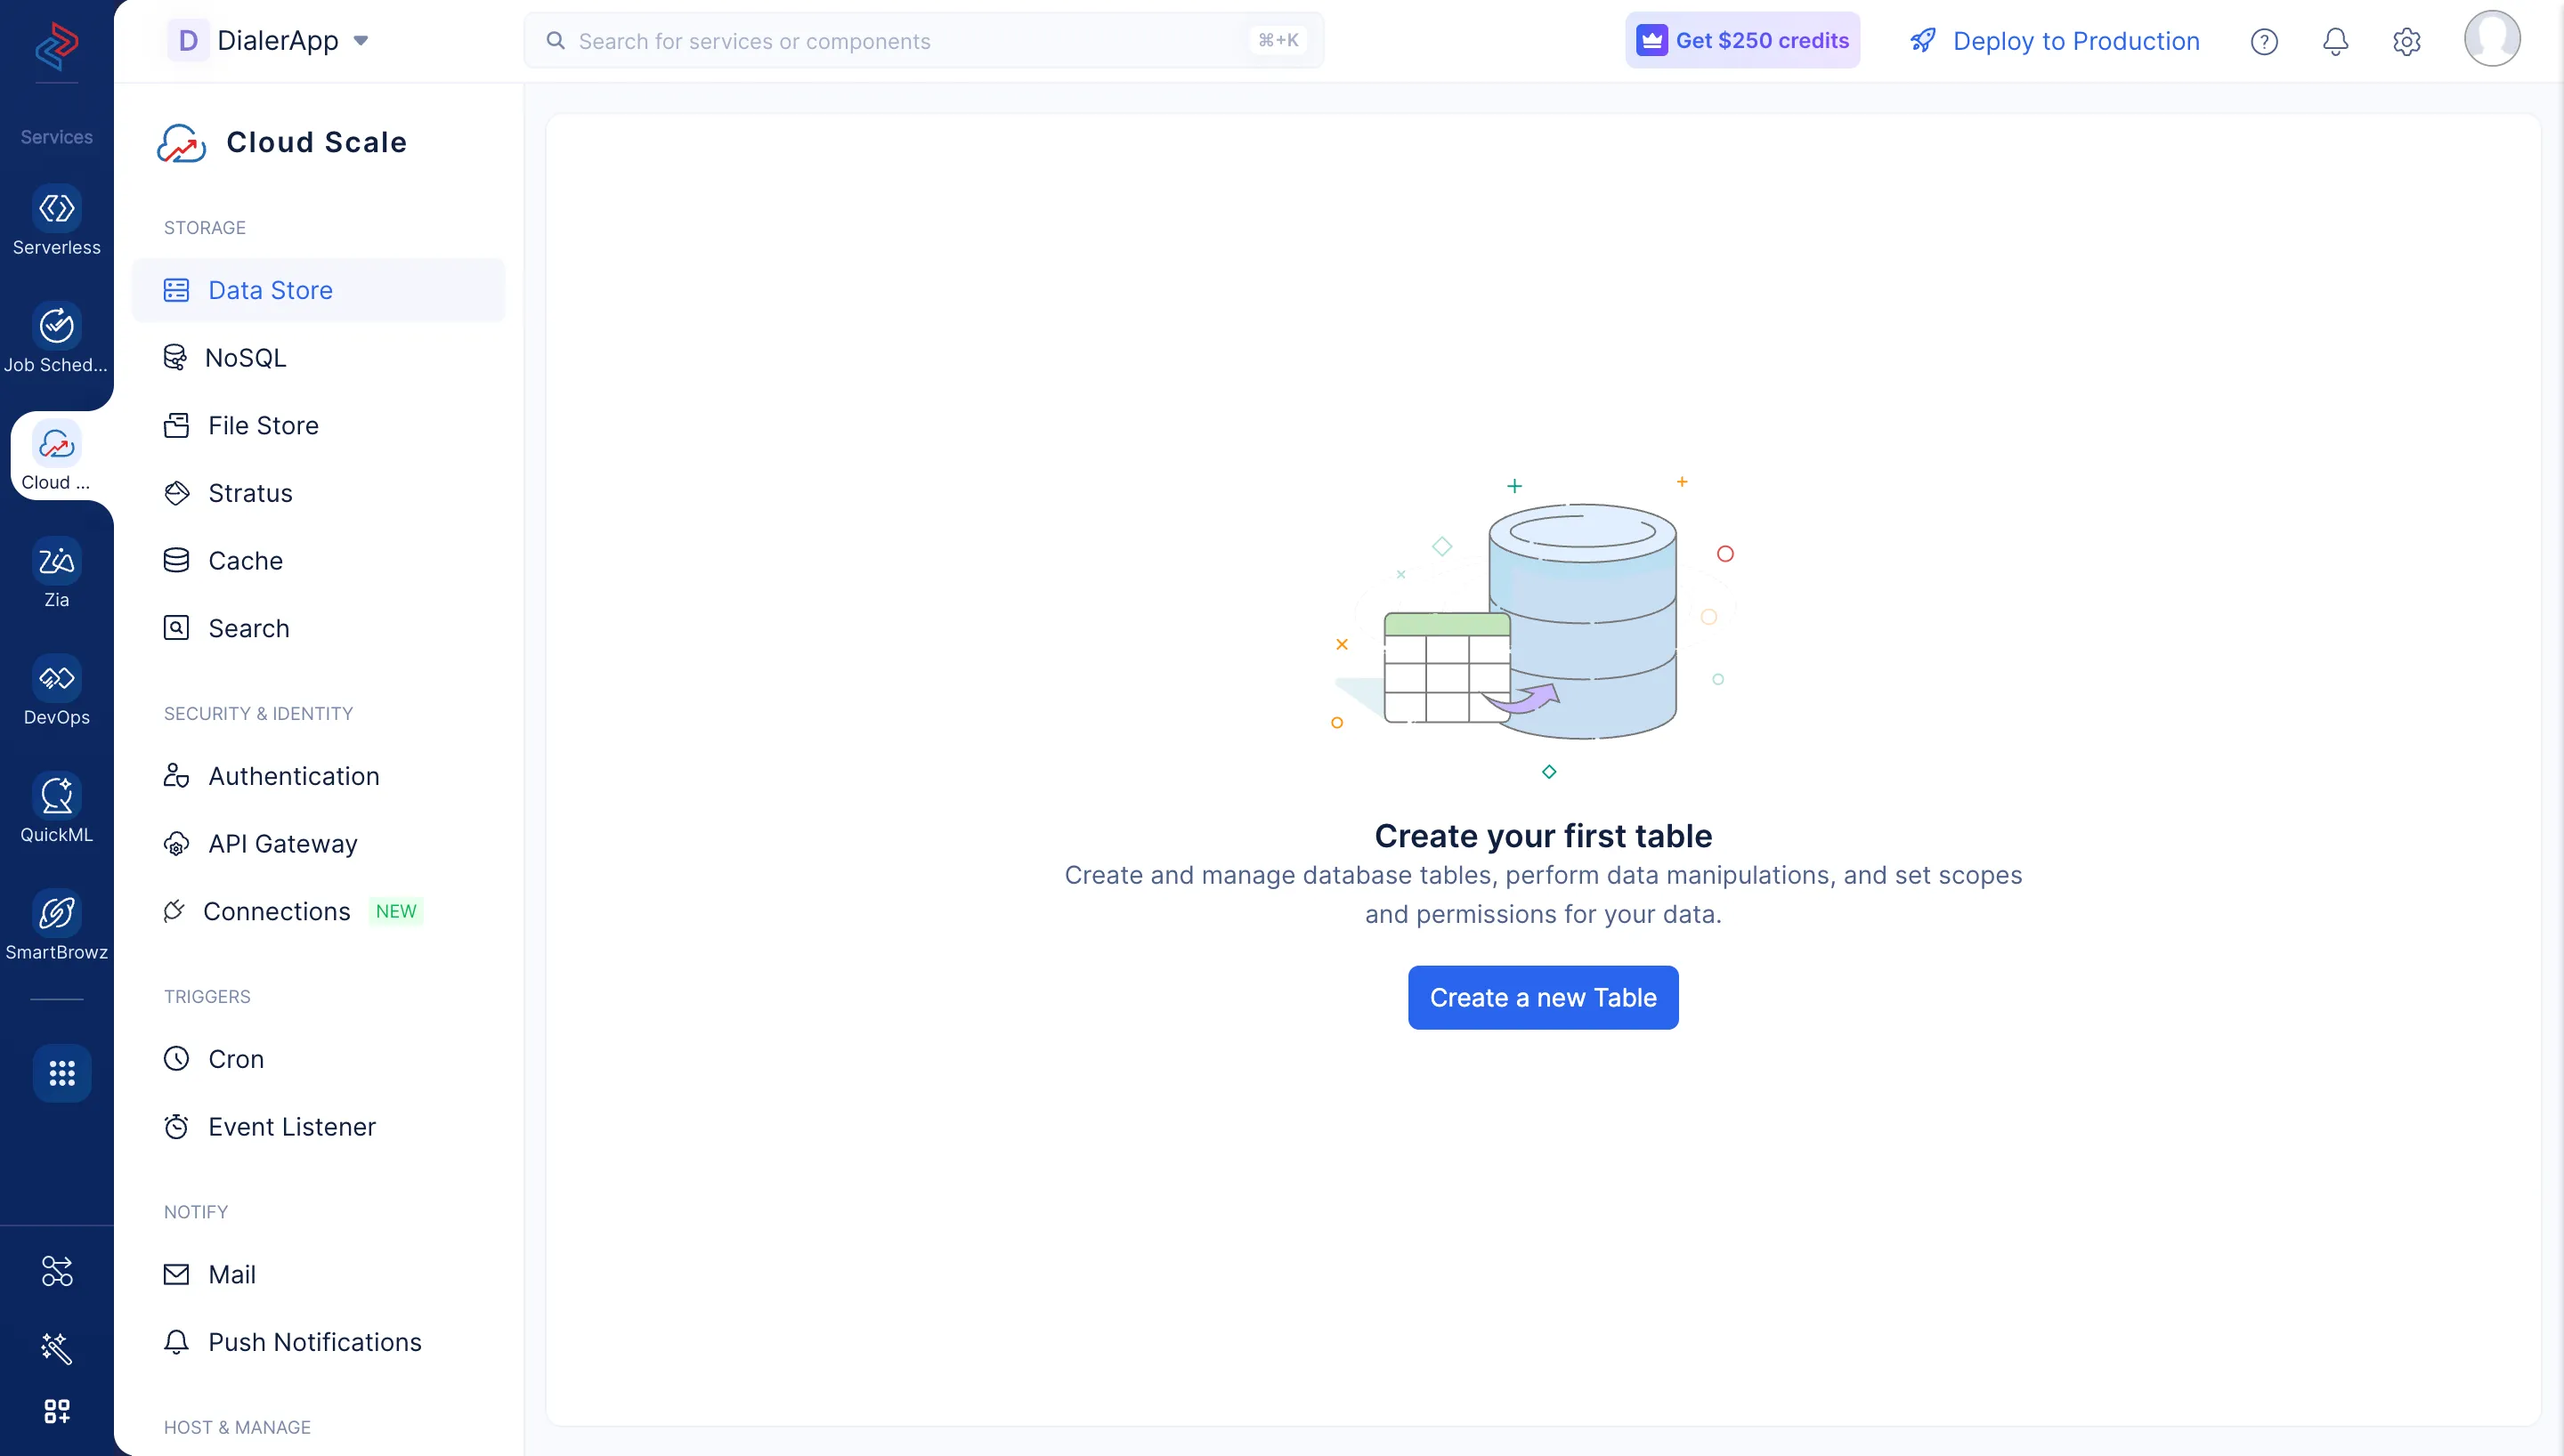Click the search services input field

[x=900, y=40]
